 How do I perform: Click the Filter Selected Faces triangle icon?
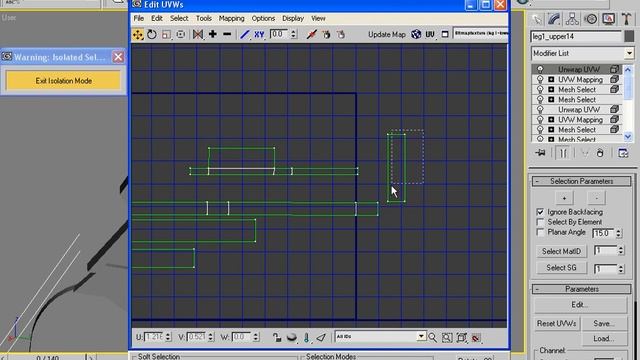[321, 338]
